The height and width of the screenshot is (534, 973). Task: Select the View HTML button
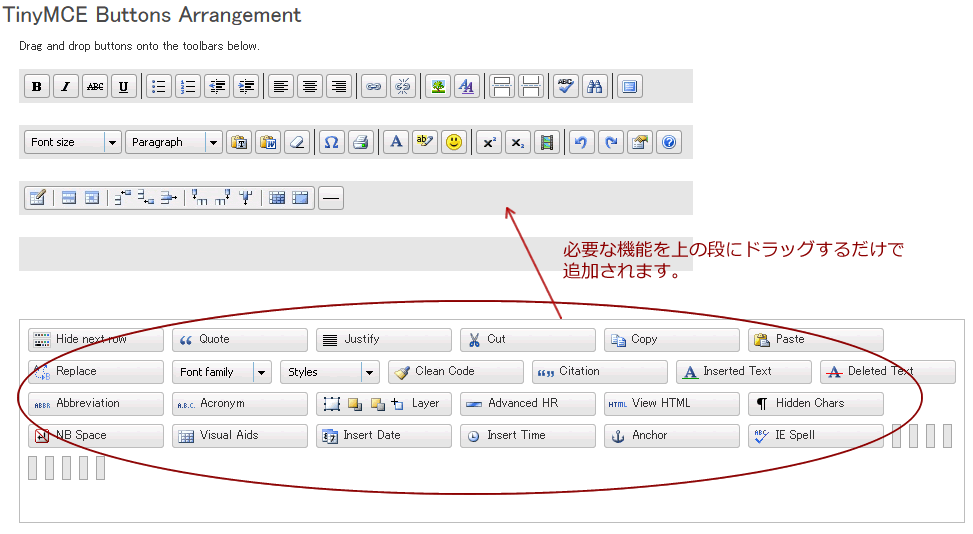point(671,404)
